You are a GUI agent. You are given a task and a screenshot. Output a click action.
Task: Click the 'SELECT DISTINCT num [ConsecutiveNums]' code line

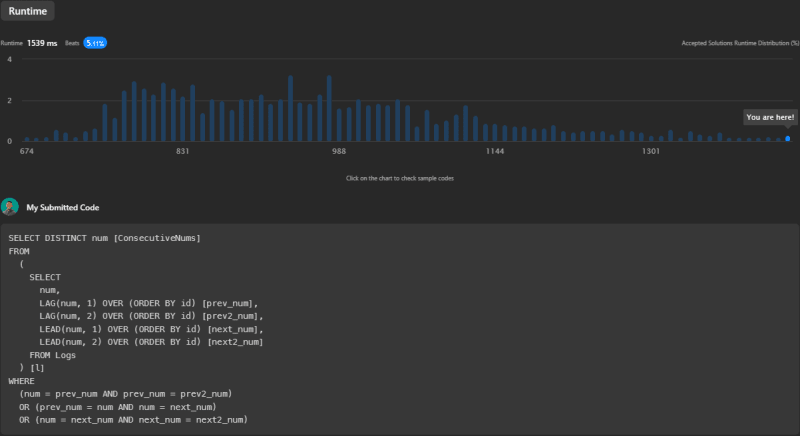pyautogui.click(x=105, y=238)
